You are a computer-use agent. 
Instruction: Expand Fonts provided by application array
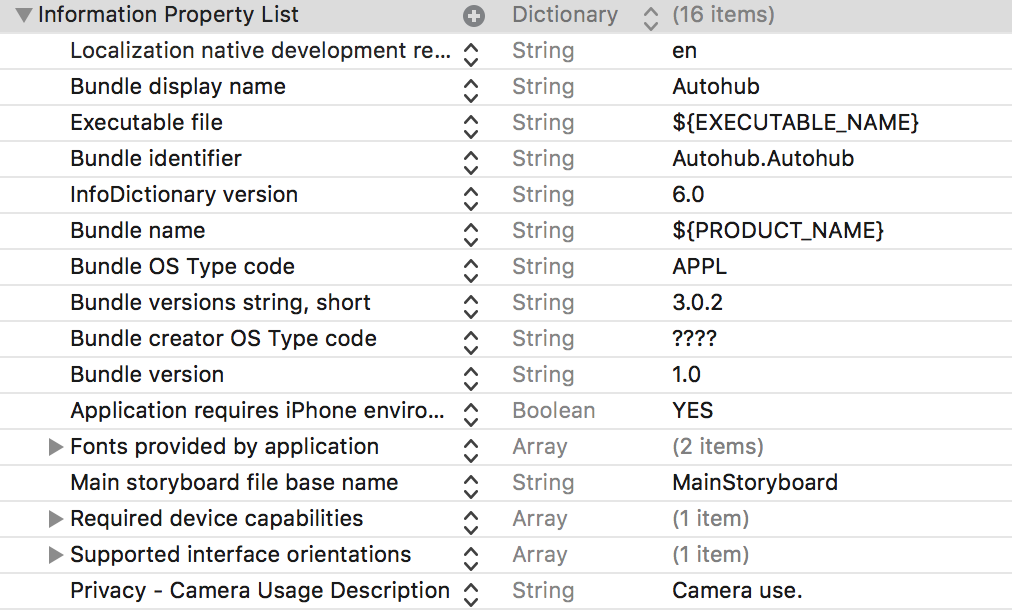56,447
